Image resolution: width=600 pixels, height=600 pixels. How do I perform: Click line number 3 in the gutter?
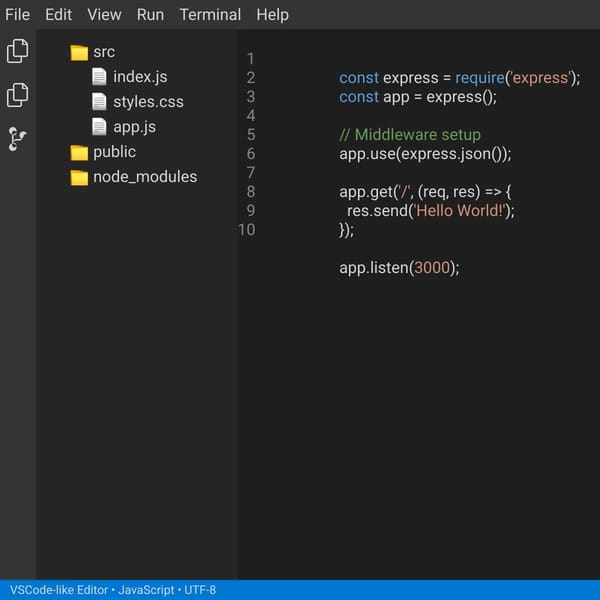click(x=251, y=97)
